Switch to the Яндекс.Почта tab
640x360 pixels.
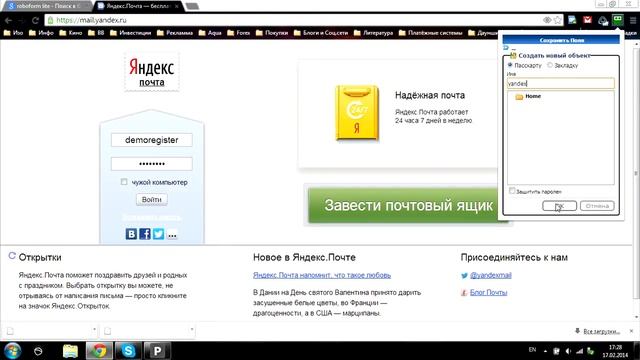[x=138, y=6]
